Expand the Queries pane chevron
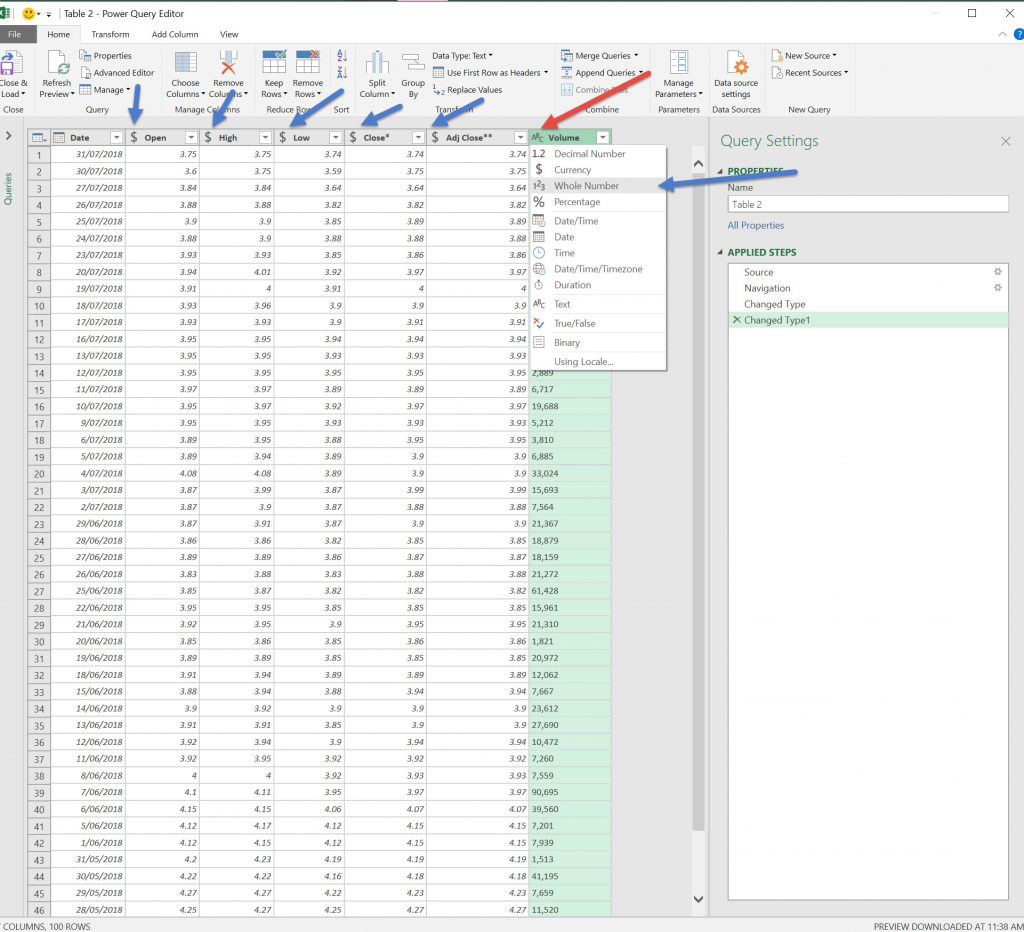1024x932 pixels. click(8, 136)
